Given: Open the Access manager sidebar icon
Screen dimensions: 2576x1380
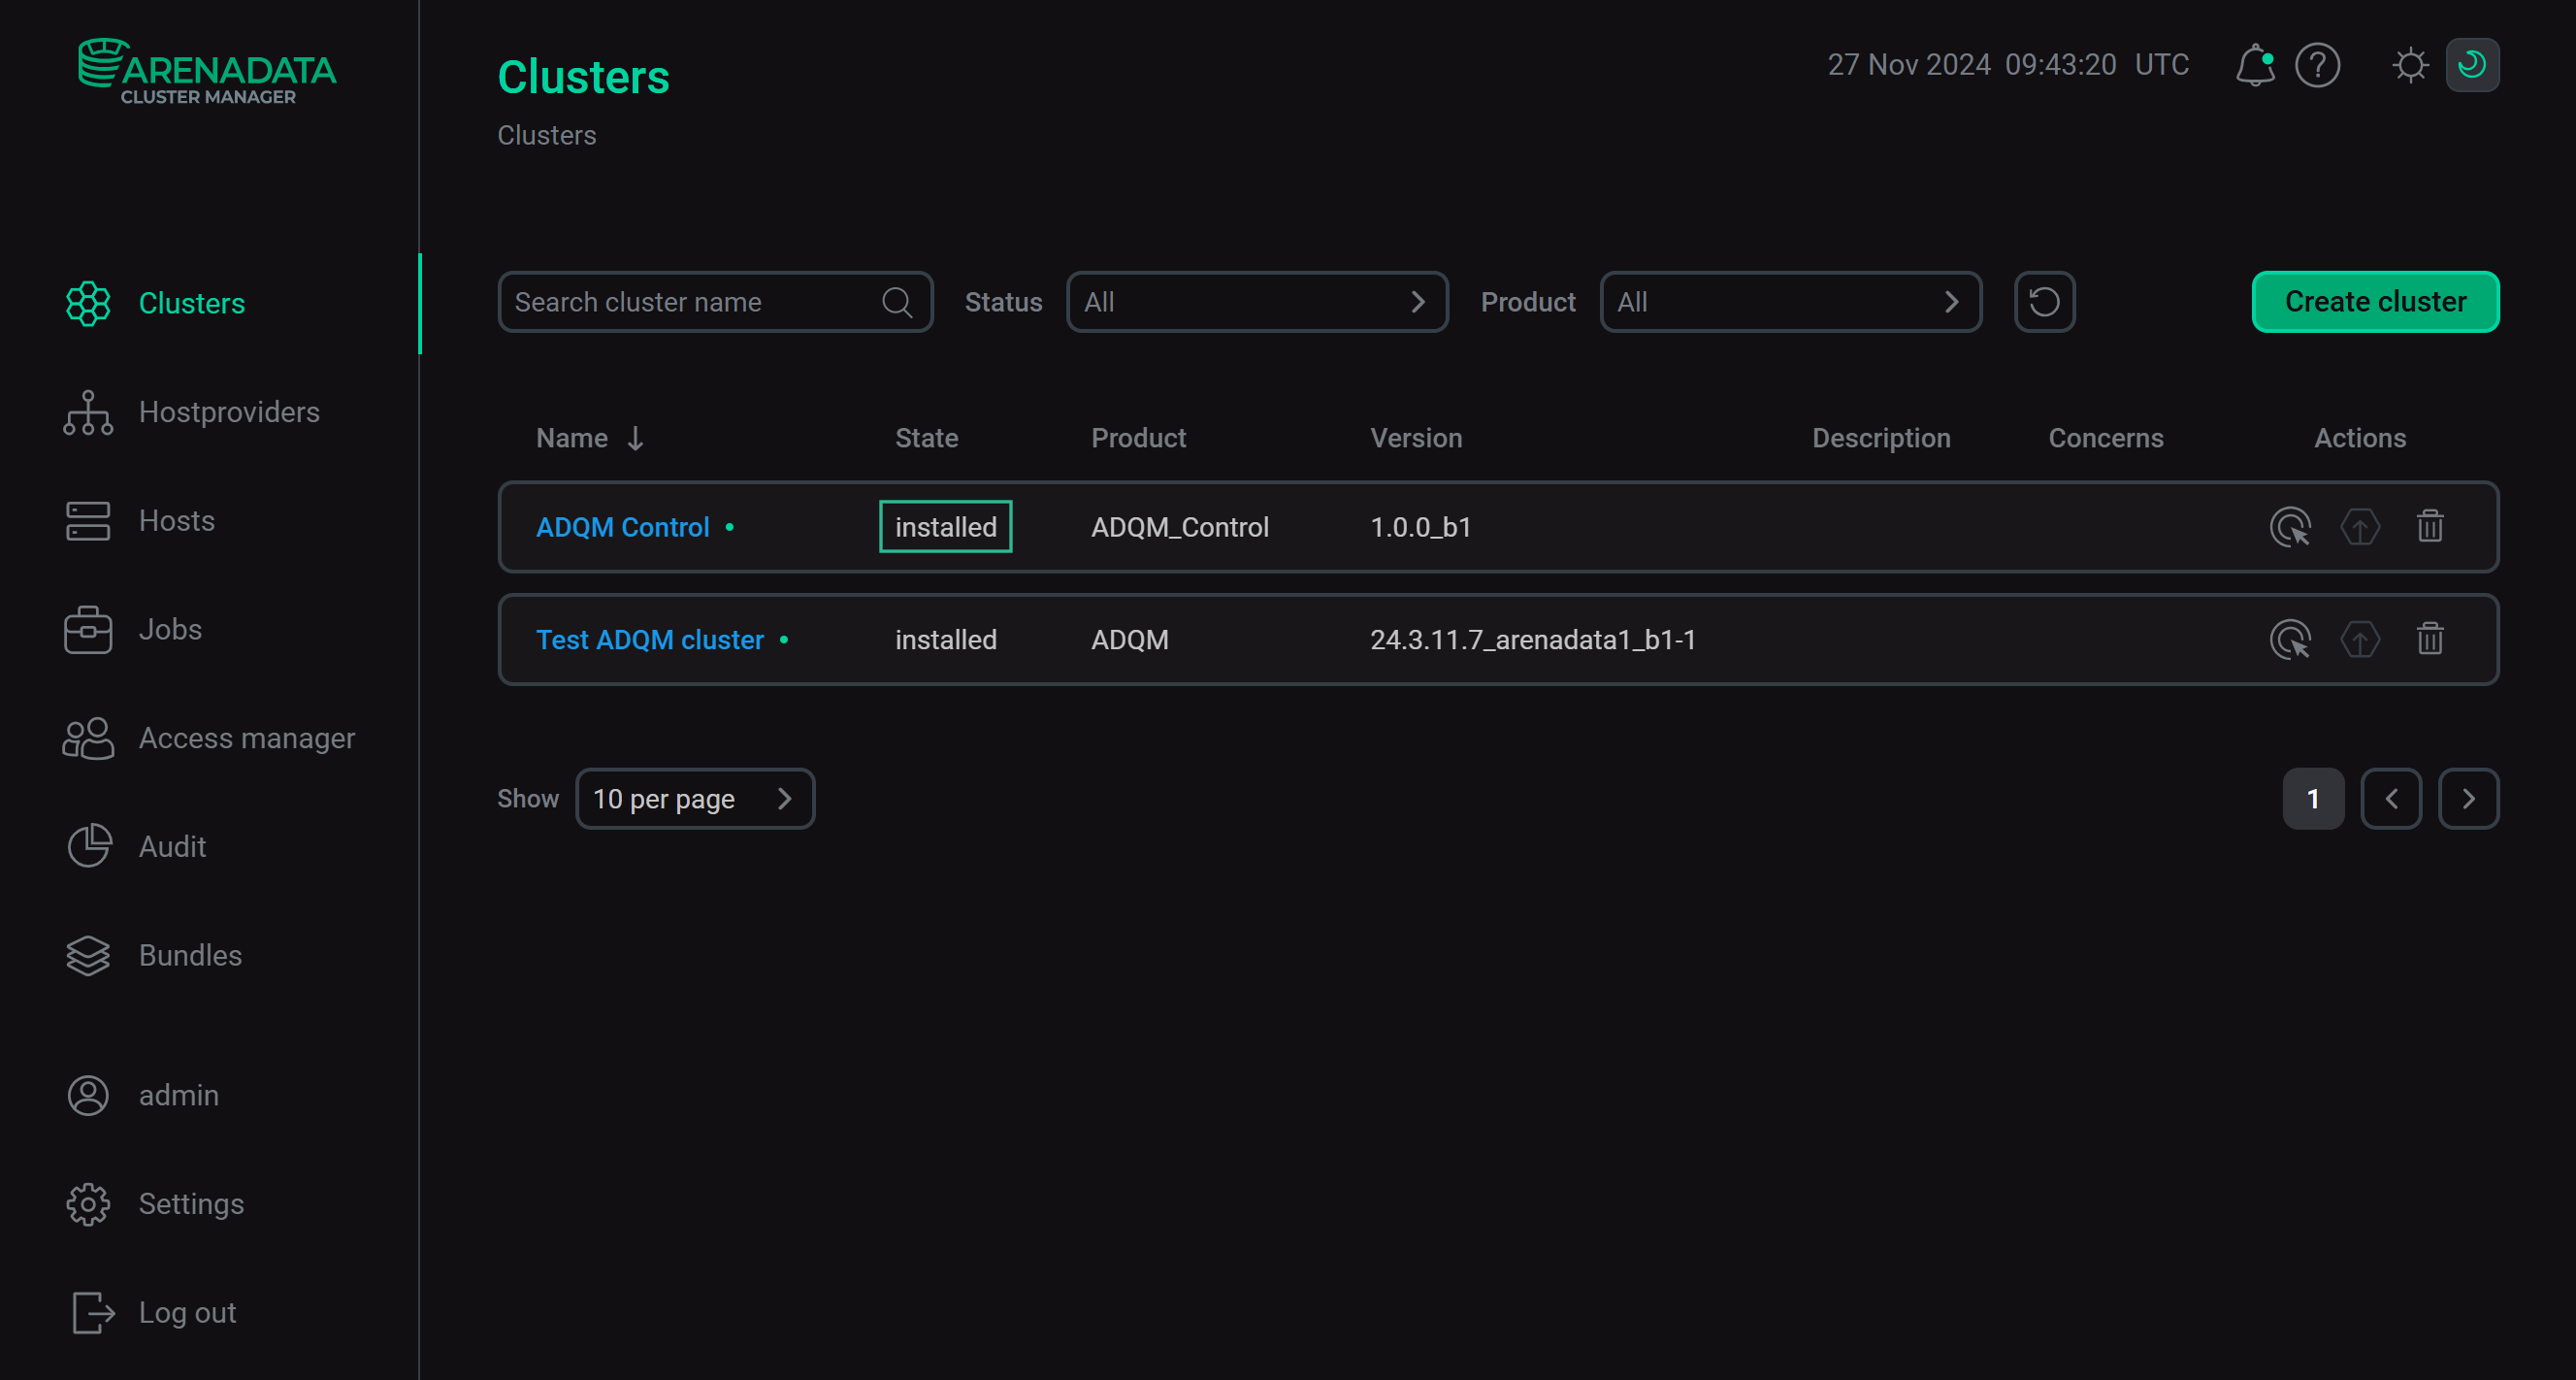Looking at the screenshot, I should 88,738.
